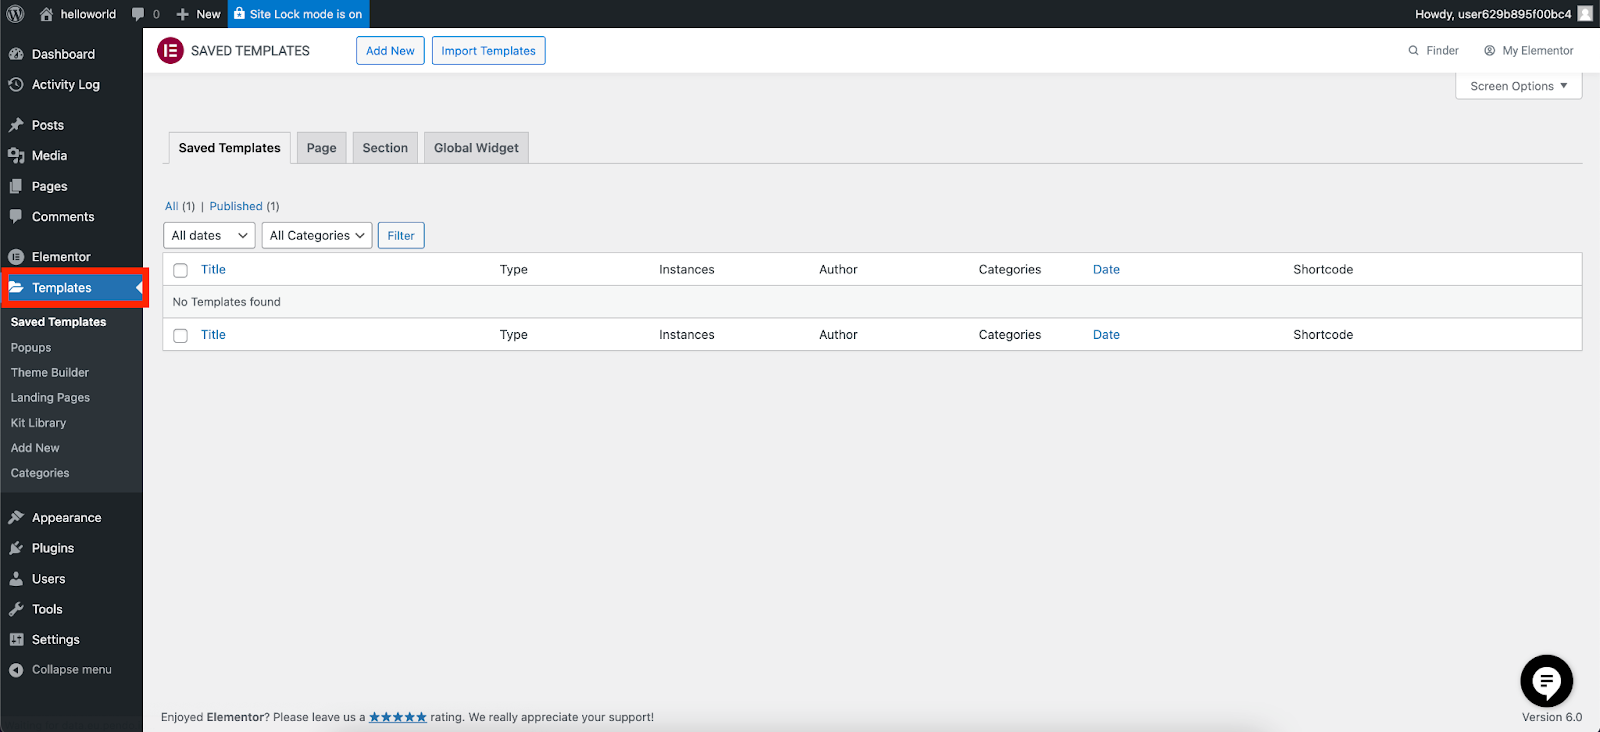This screenshot has width=1600, height=732.
Task: Click the Collapse menu arrow icon
Action: (x=16, y=670)
